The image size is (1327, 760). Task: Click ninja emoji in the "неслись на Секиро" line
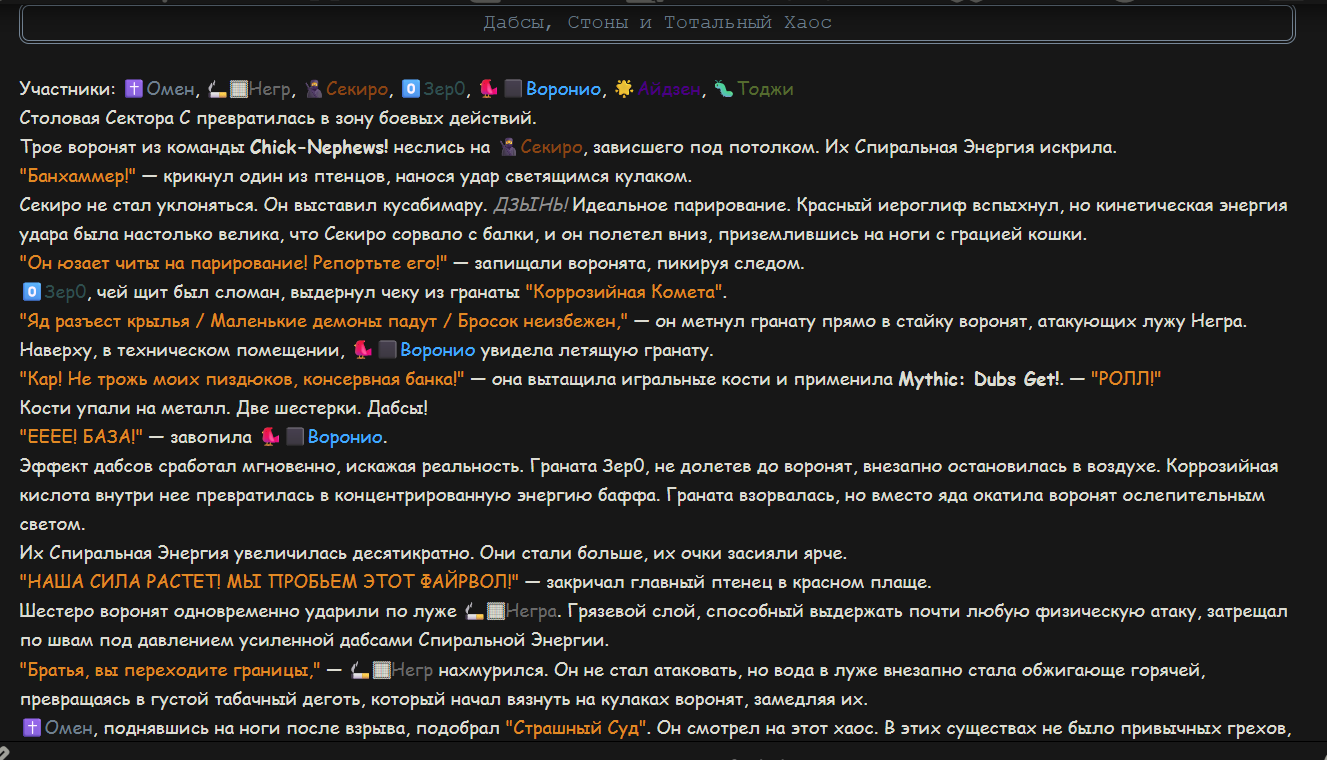point(509,148)
